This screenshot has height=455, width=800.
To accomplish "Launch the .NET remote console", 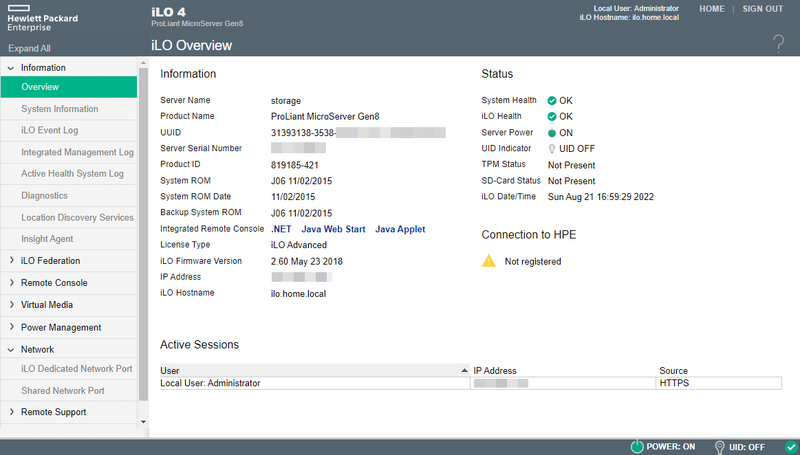I will click(281, 229).
